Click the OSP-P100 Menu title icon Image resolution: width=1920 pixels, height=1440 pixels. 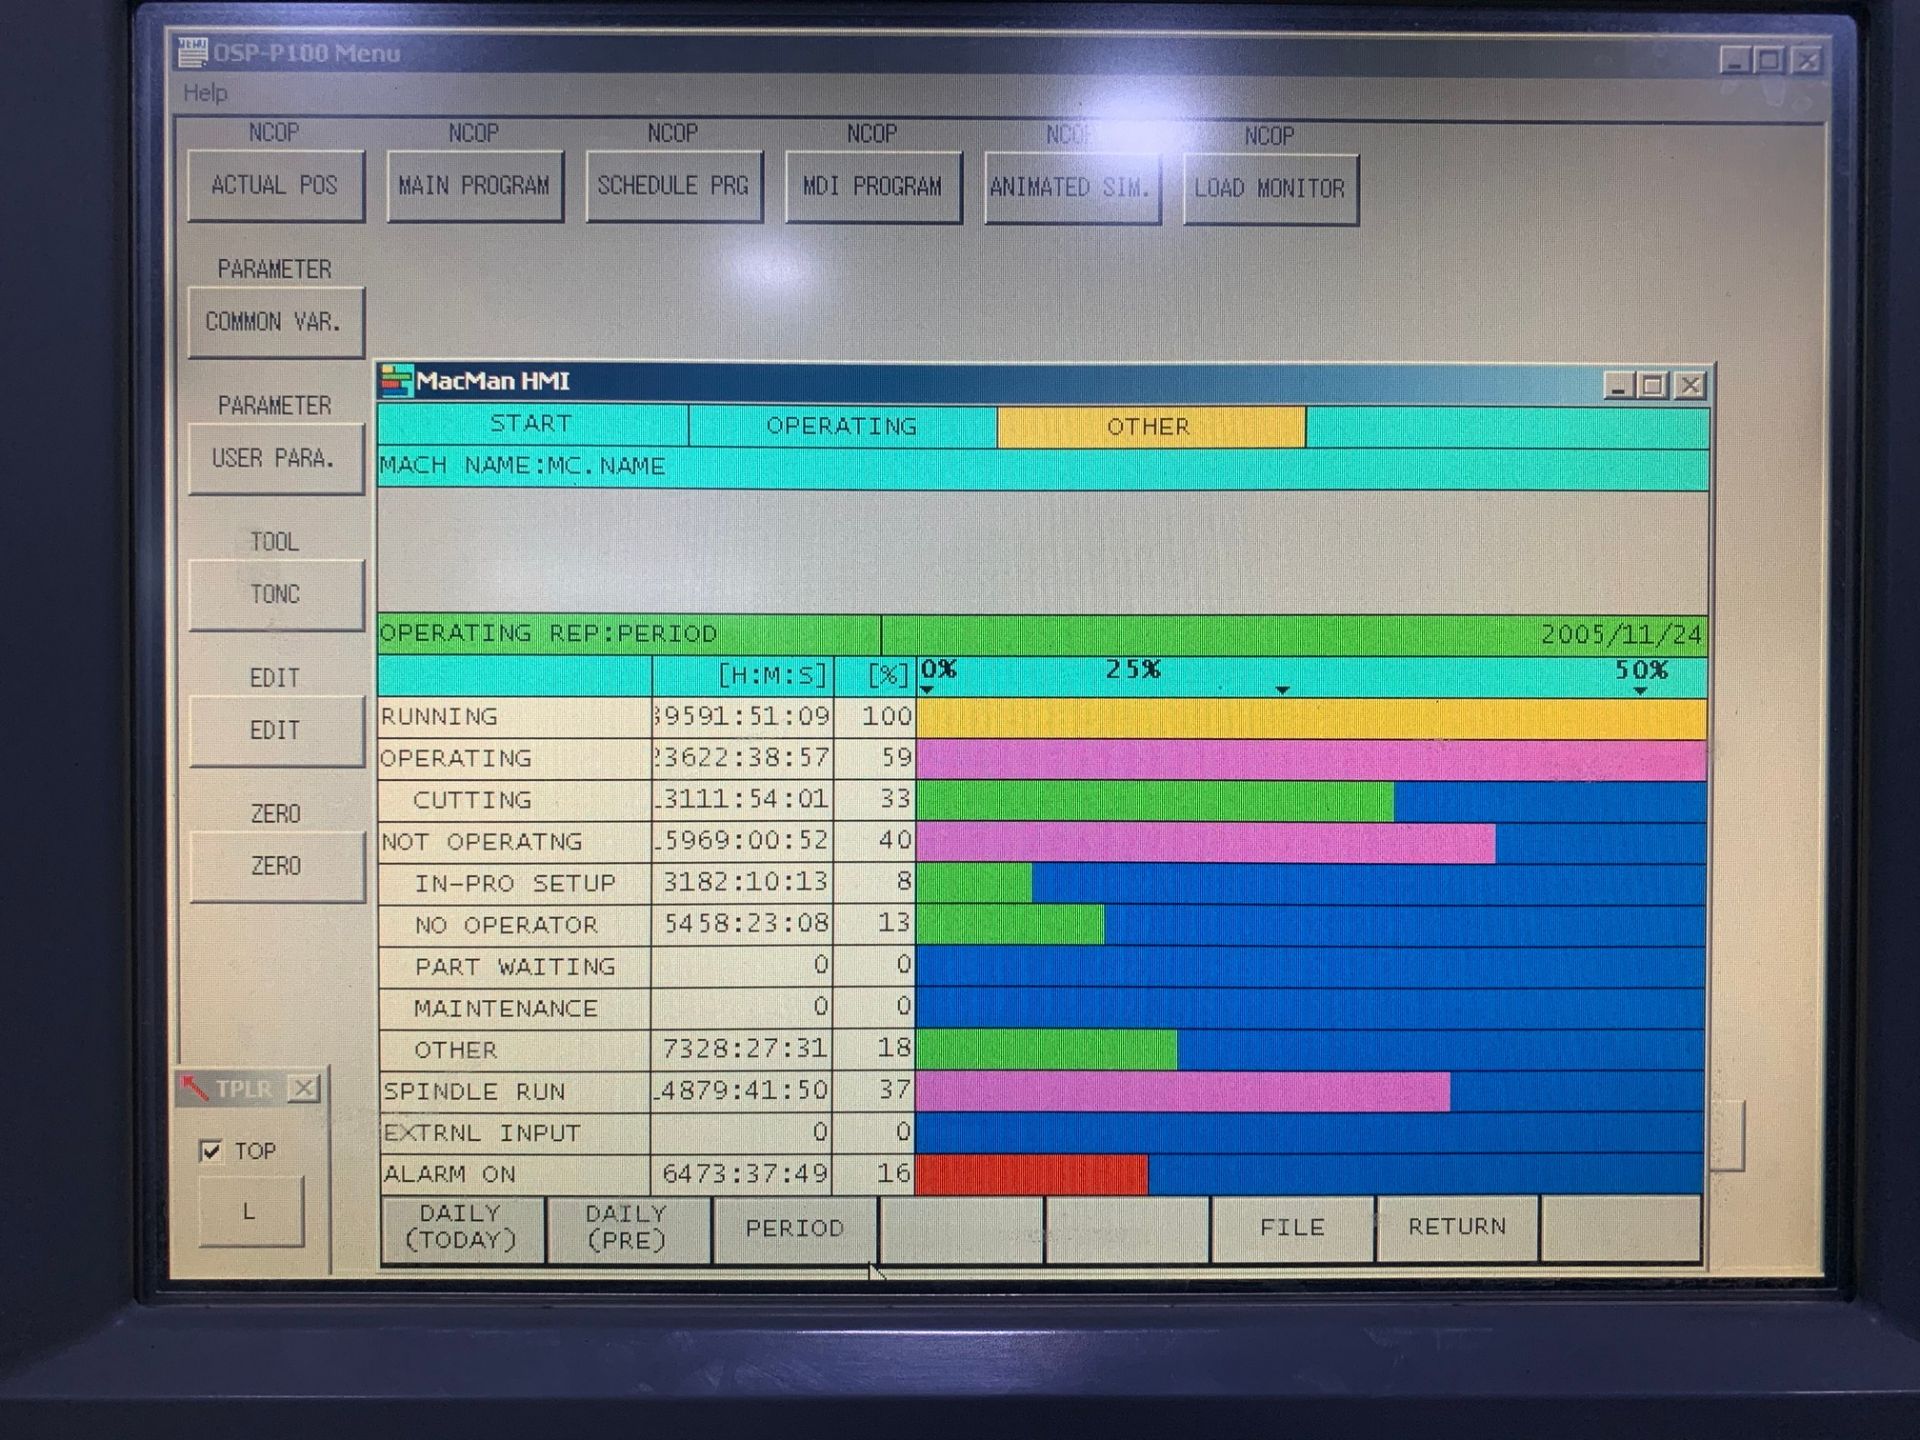[192, 52]
